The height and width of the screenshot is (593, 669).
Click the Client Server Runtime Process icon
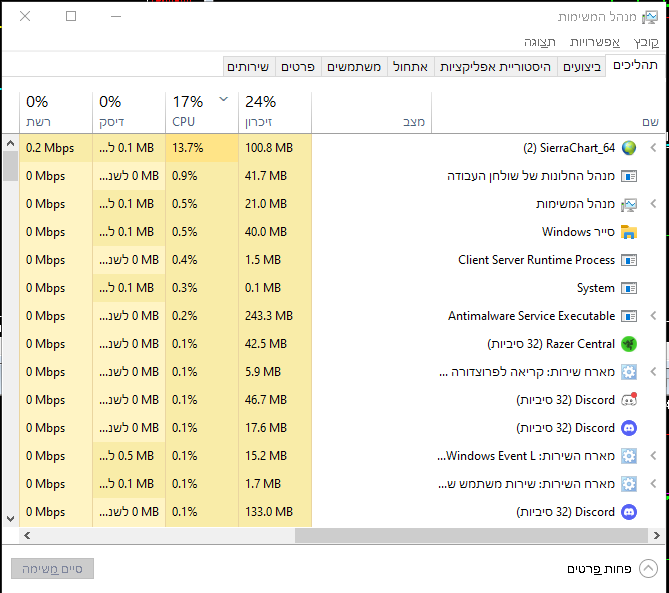coord(629,260)
